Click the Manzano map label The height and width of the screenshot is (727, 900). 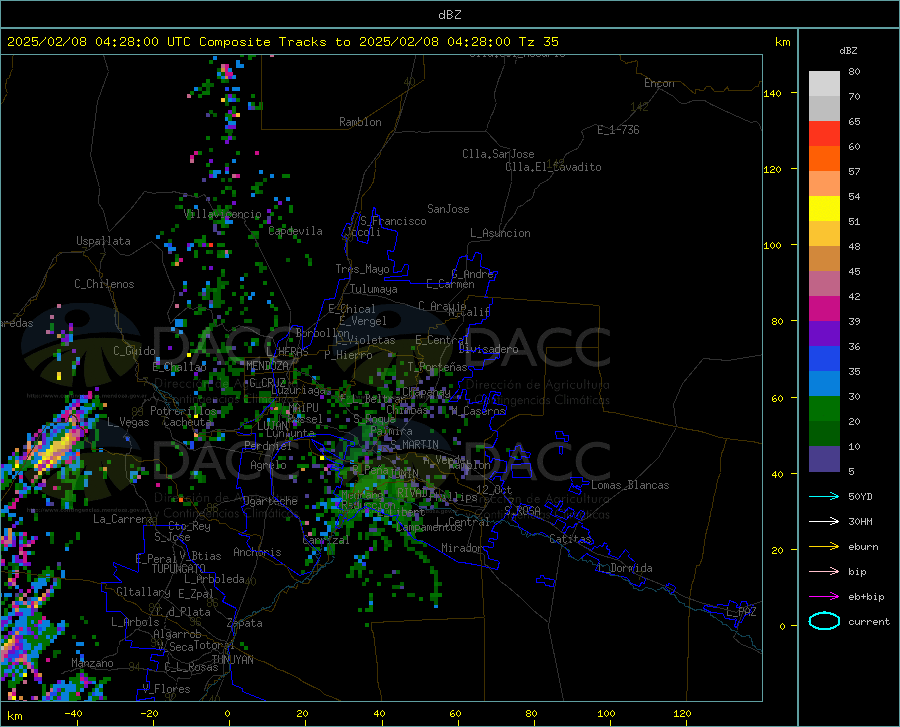coord(92,663)
